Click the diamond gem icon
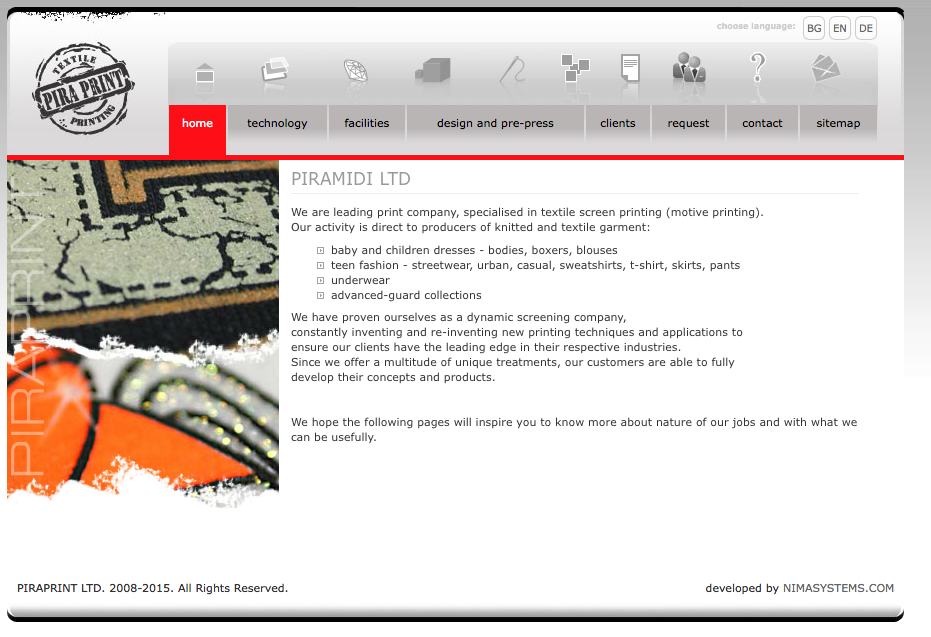 pos(355,70)
